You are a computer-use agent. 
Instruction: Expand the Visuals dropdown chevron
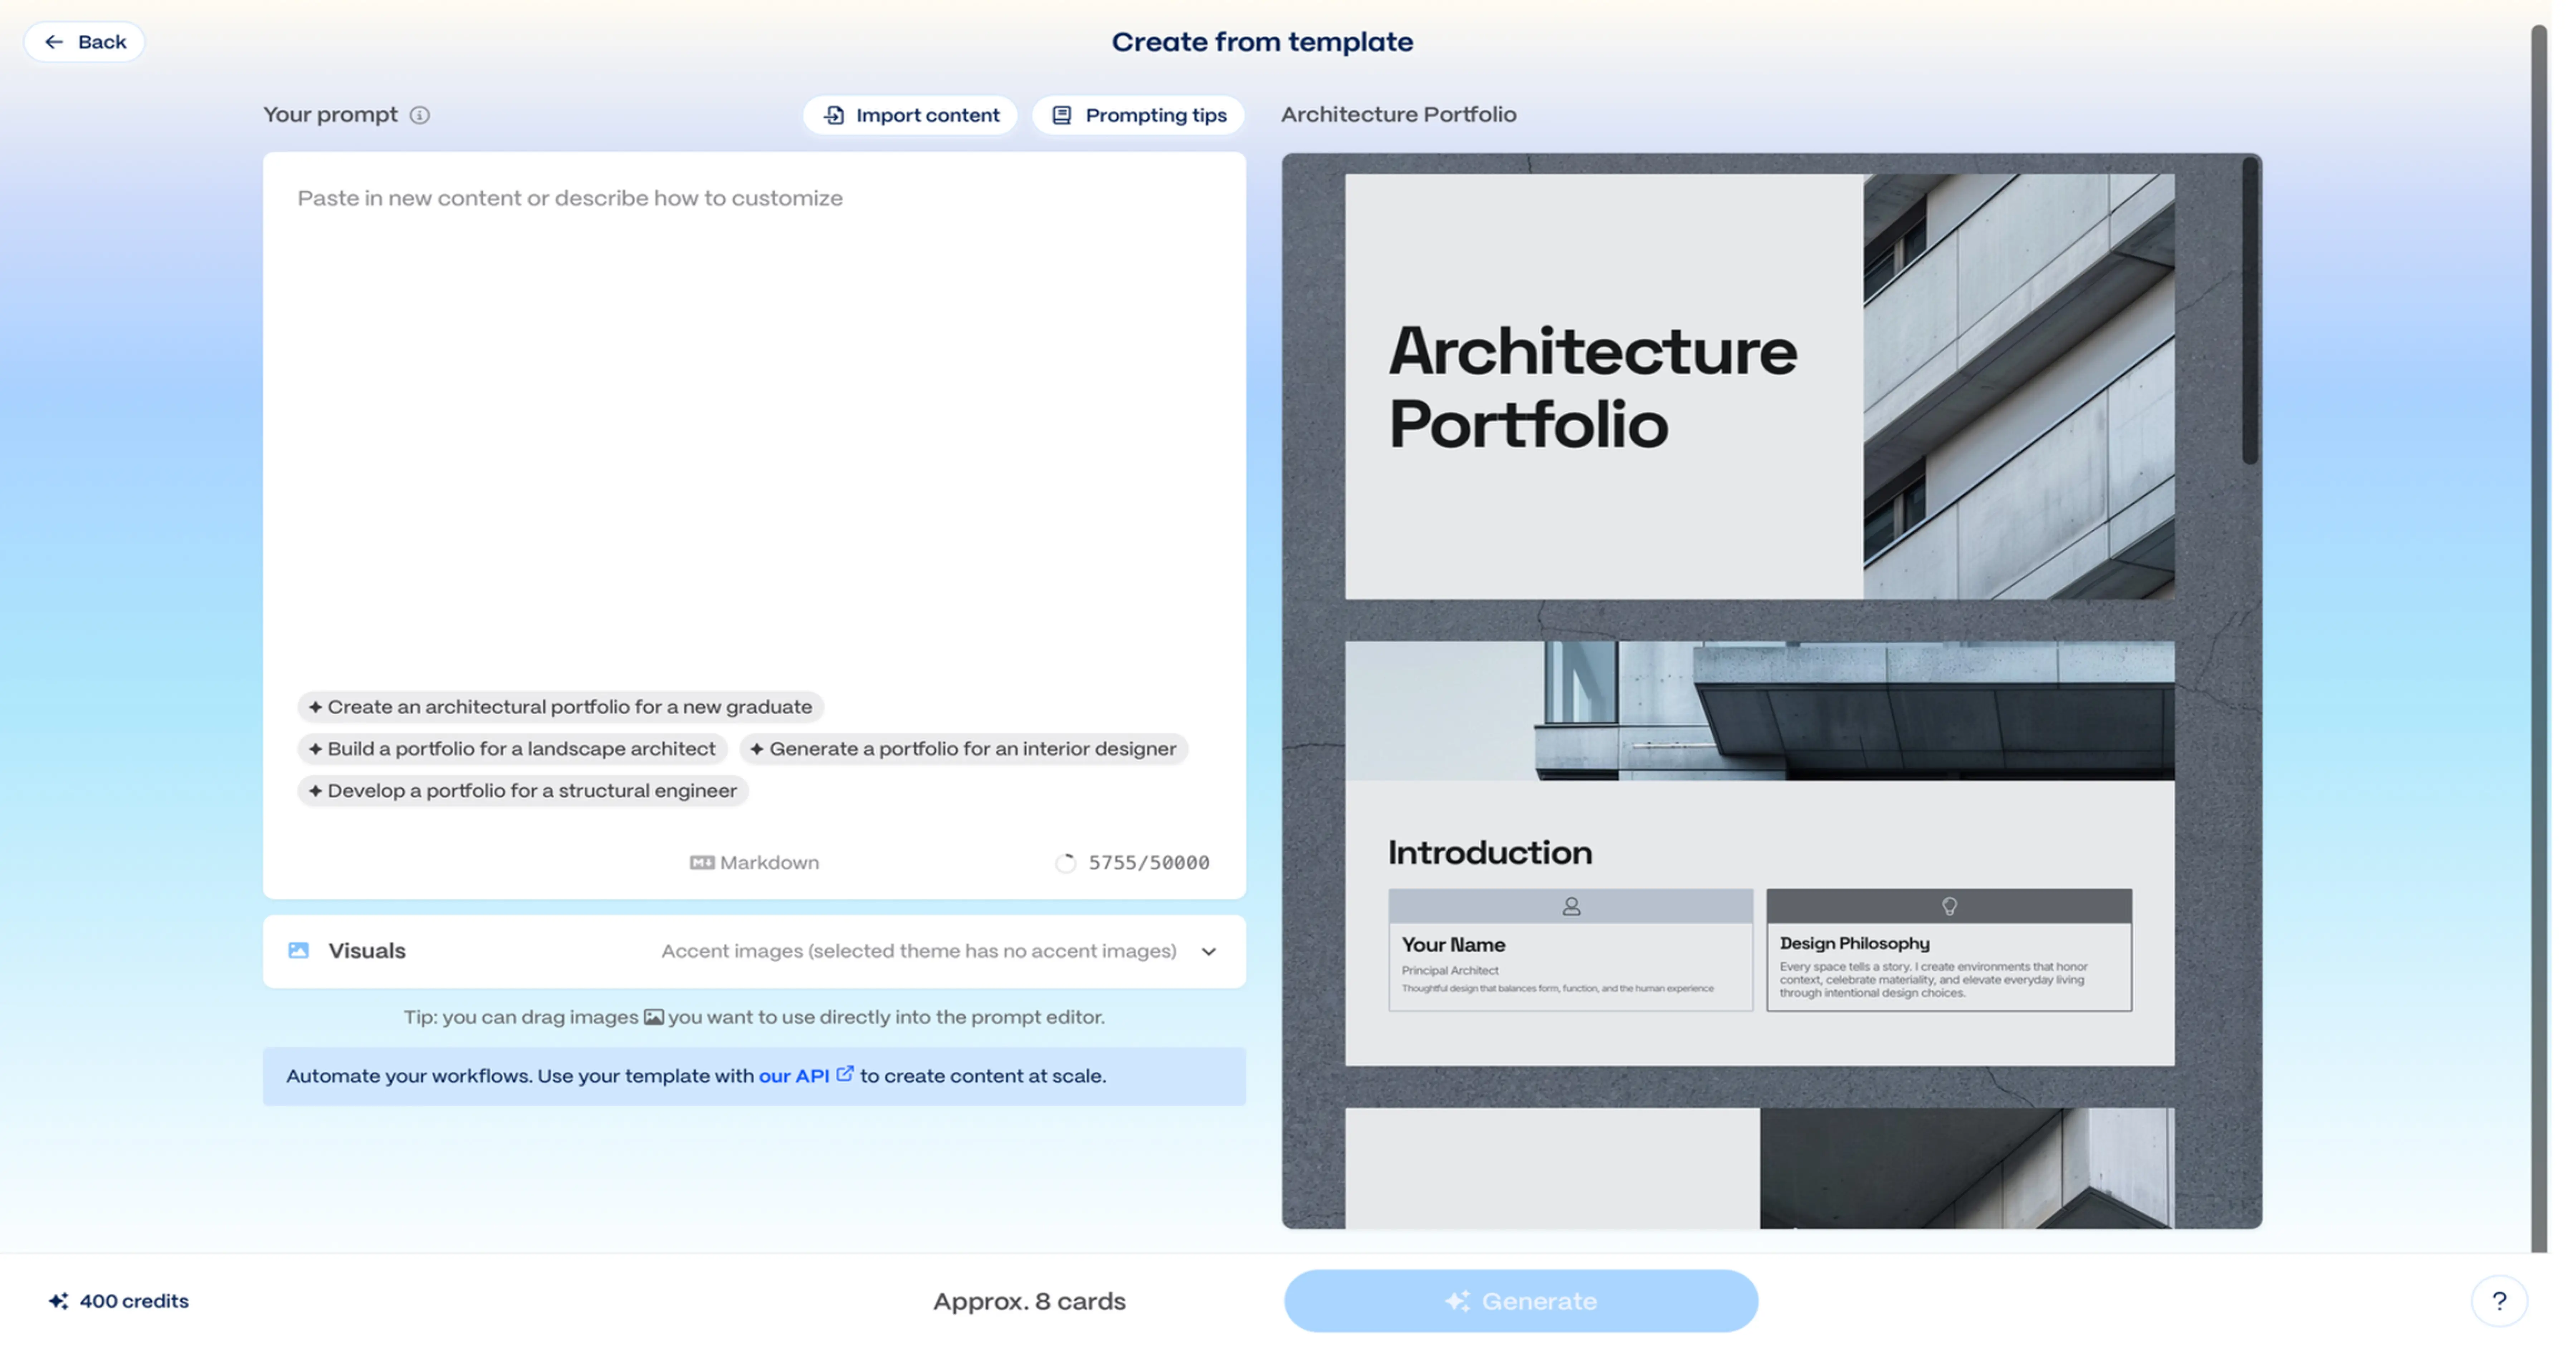[1209, 952]
